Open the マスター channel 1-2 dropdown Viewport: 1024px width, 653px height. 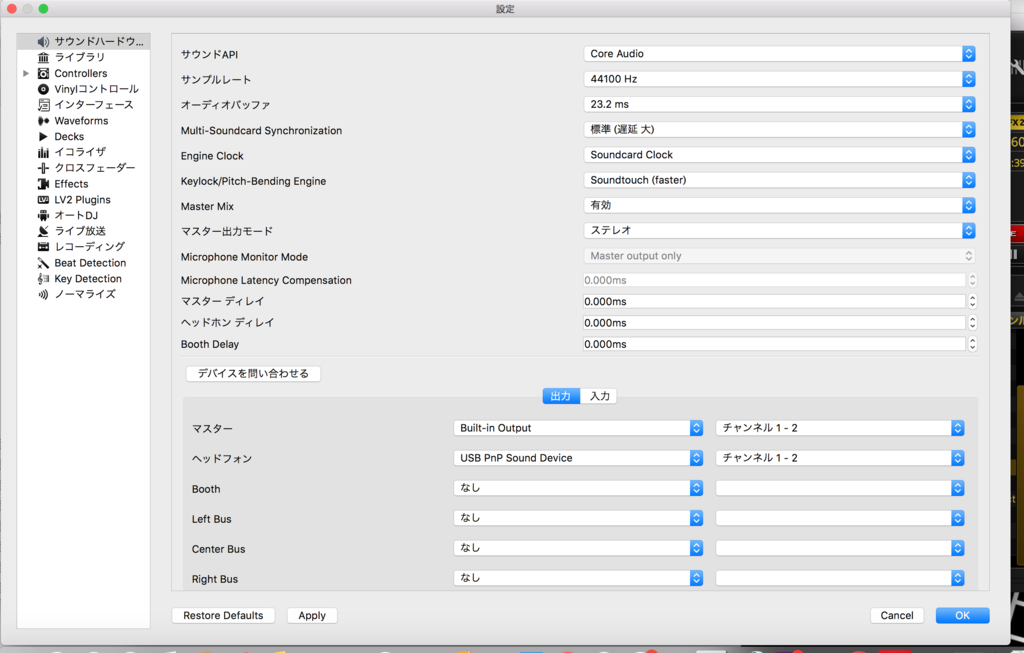[840, 428]
